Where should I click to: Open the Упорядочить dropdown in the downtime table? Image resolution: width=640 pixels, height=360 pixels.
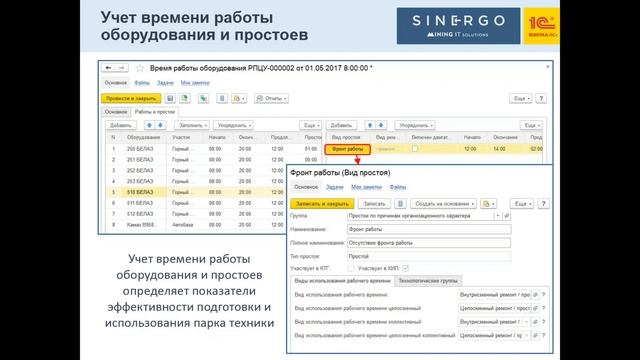point(415,125)
